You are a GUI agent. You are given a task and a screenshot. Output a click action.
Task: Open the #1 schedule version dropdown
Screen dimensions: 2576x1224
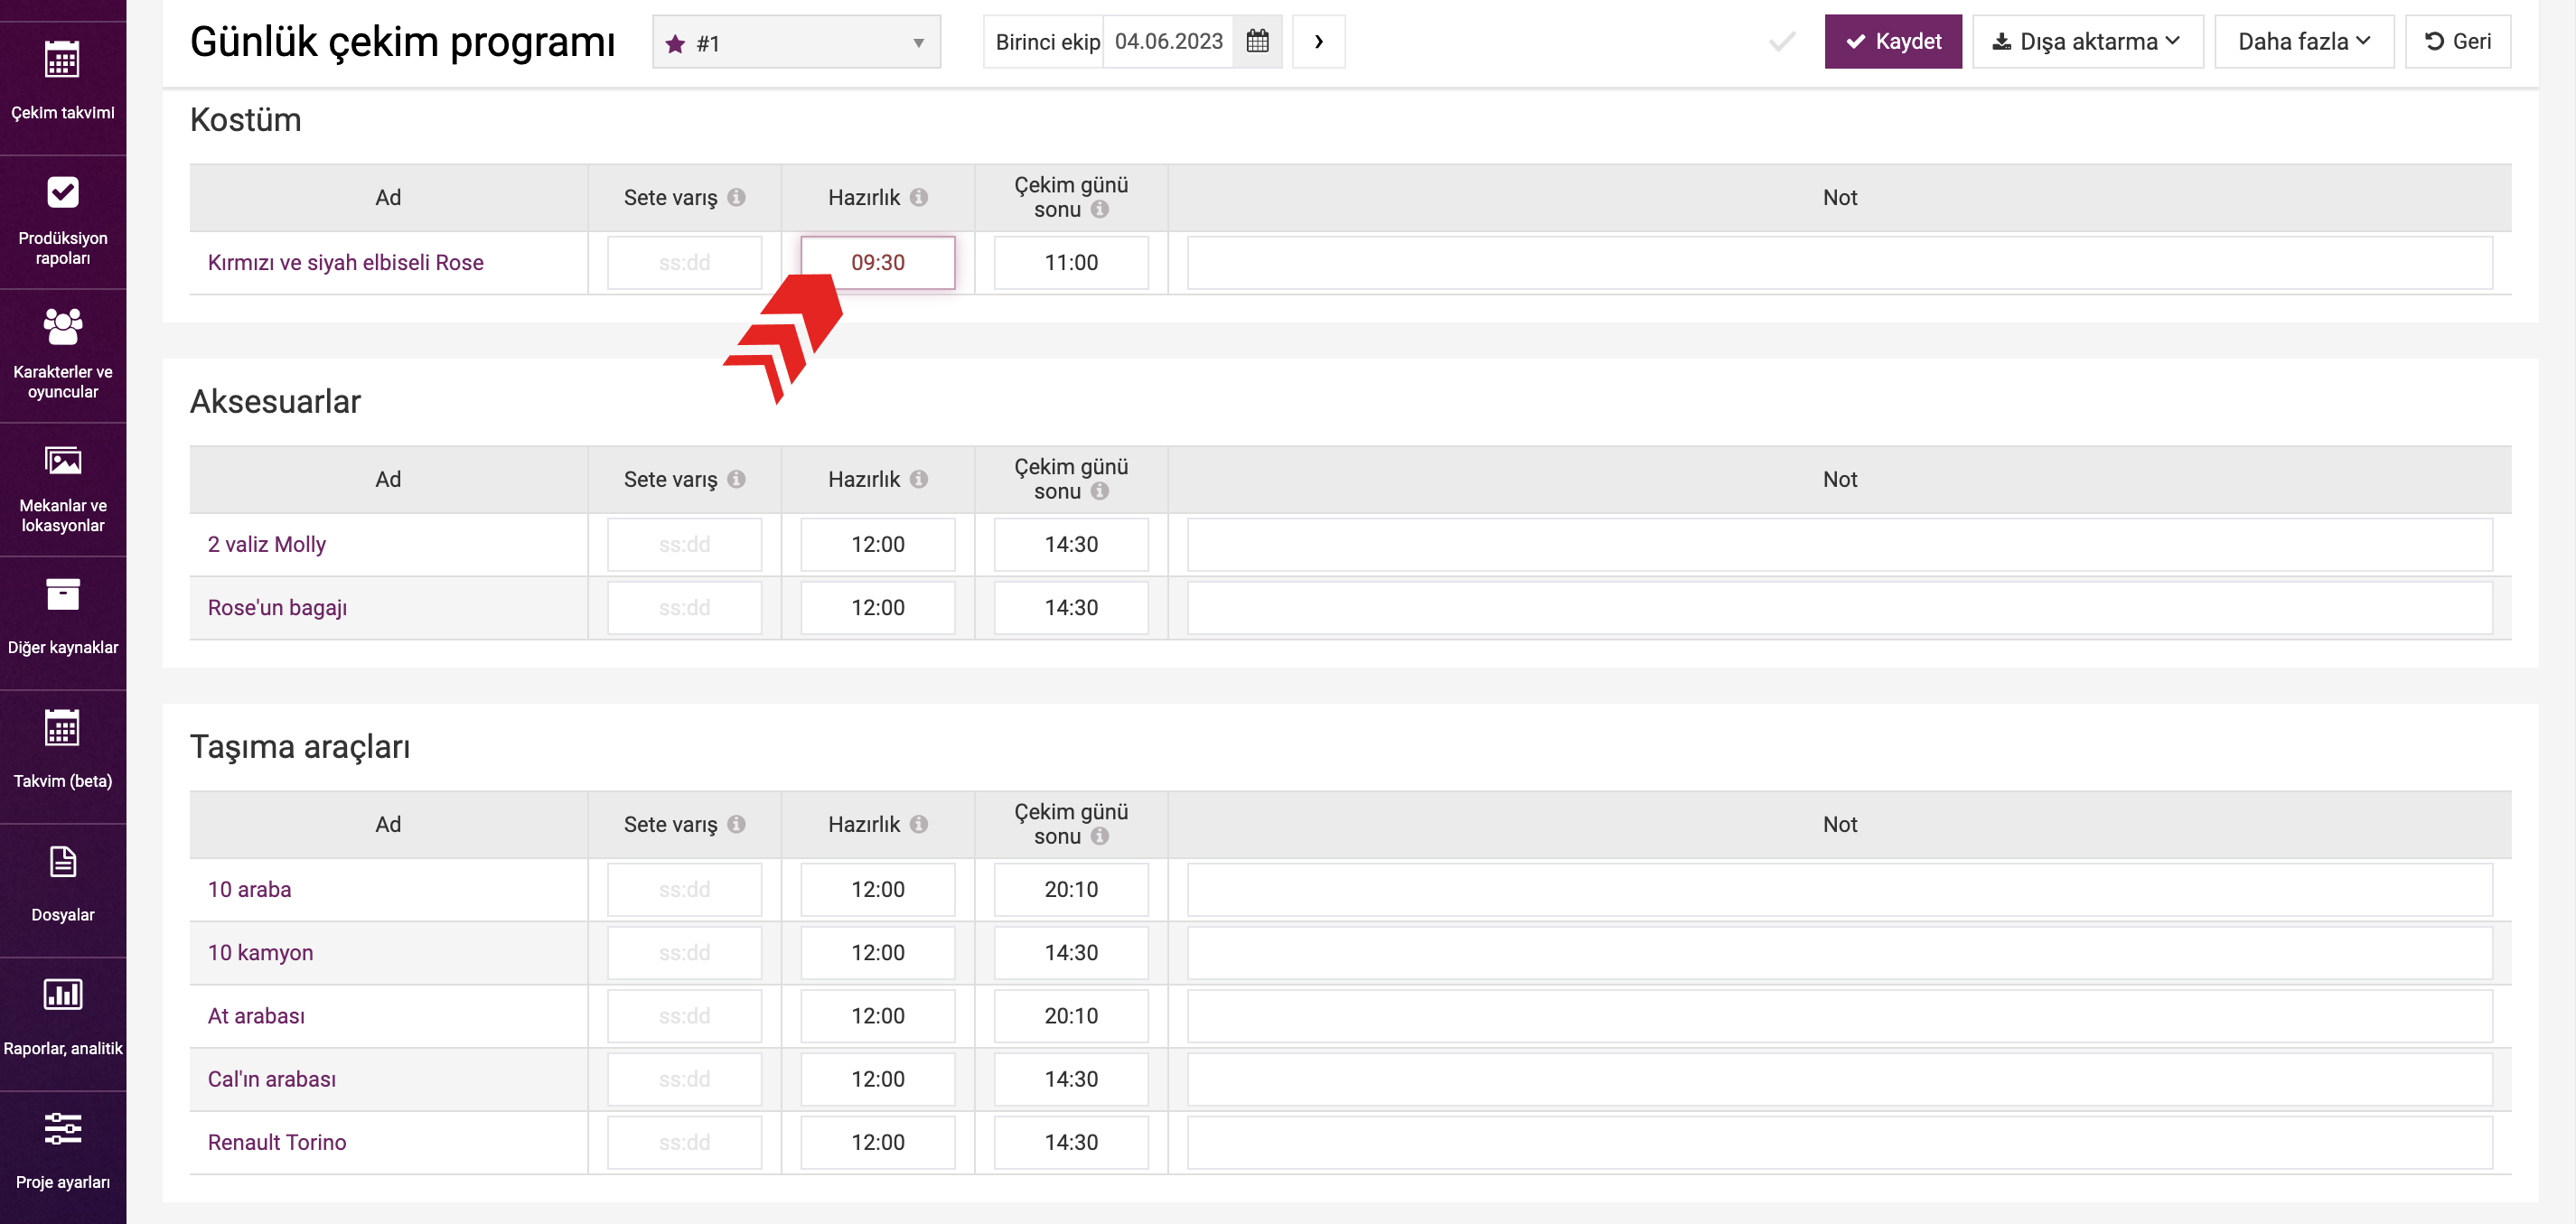click(796, 42)
